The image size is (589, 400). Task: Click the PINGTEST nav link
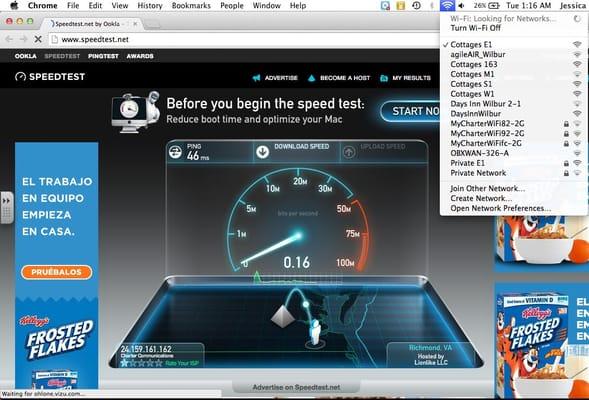pyautogui.click(x=103, y=56)
